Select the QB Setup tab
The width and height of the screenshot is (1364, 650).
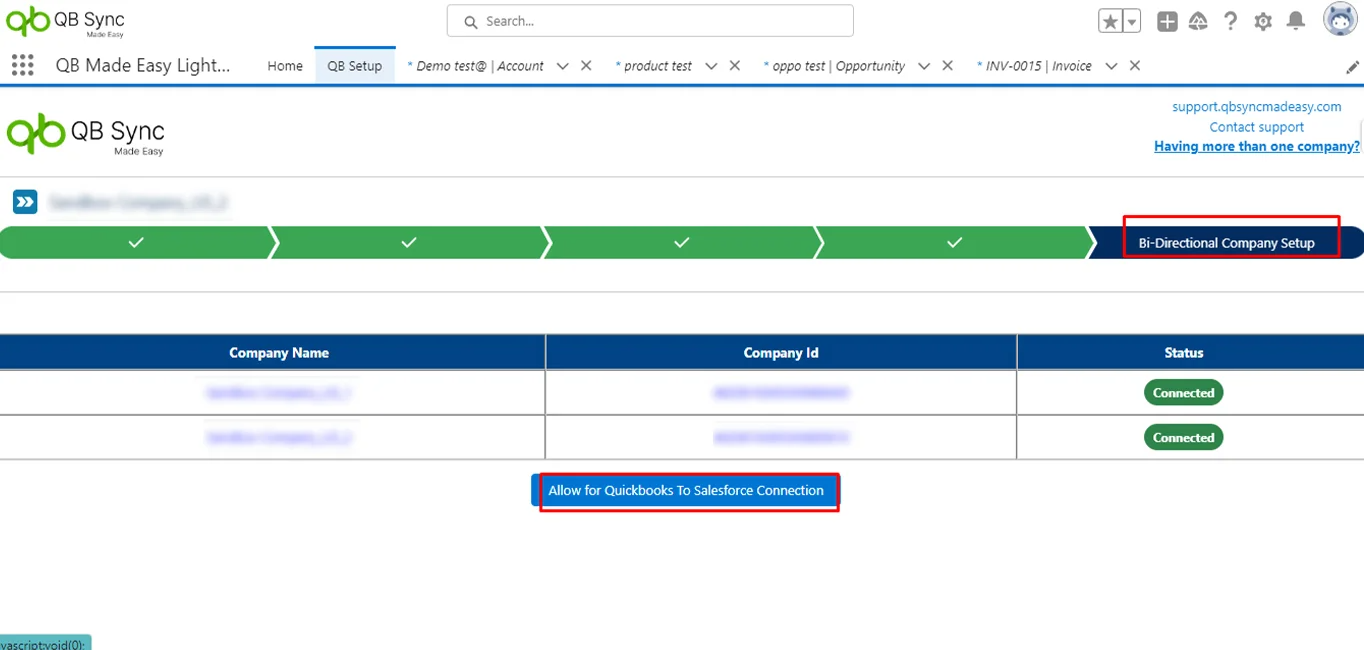[355, 66]
